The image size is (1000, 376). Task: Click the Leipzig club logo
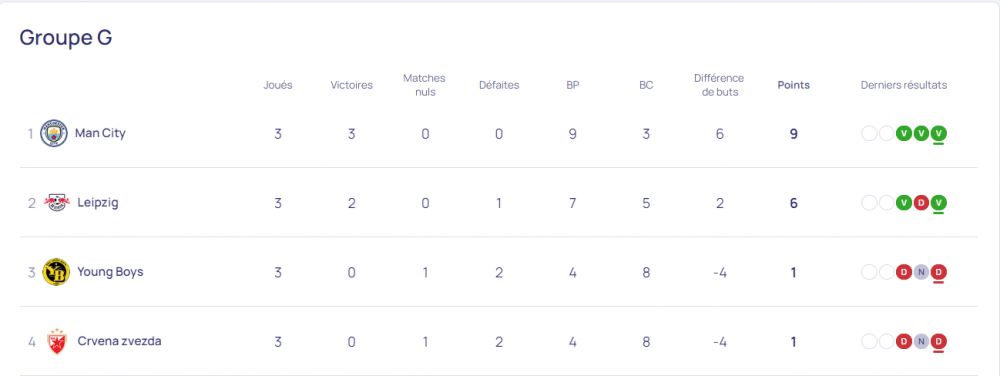click(56, 203)
